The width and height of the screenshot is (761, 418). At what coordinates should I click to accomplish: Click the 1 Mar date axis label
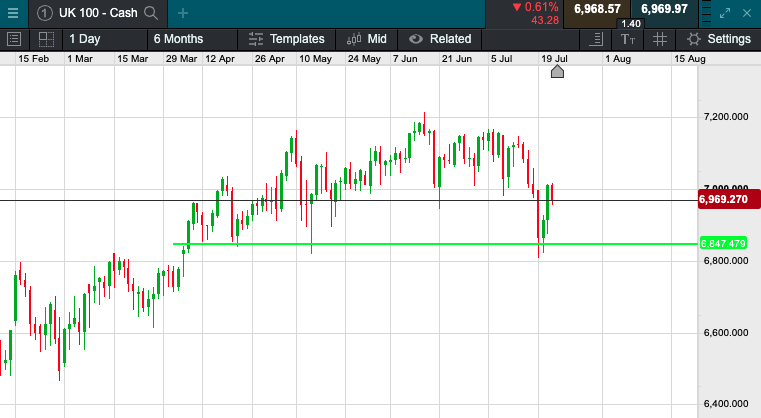click(x=80, y=59)
